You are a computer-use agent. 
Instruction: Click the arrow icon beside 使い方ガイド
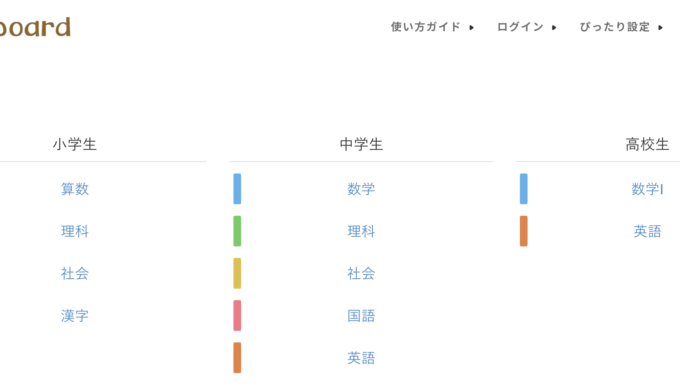[471, 27]
